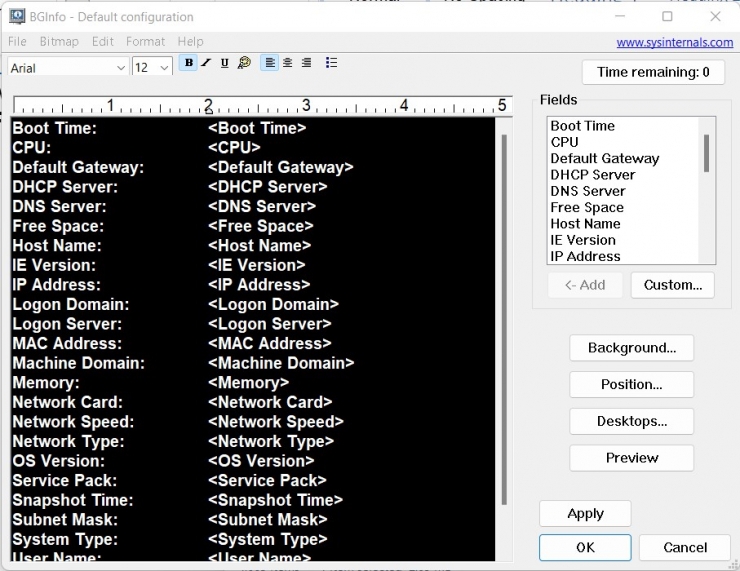Open the text color palette icon

pyautogui.click(x=243, y=63)
